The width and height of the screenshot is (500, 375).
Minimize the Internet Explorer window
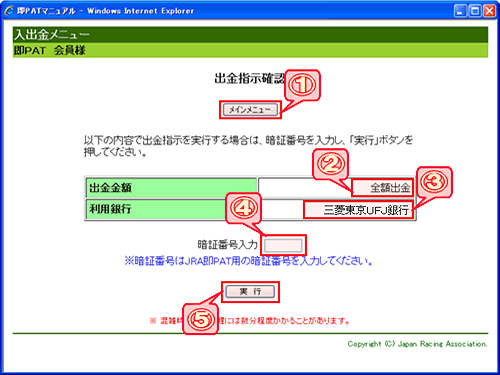[460, 11]
